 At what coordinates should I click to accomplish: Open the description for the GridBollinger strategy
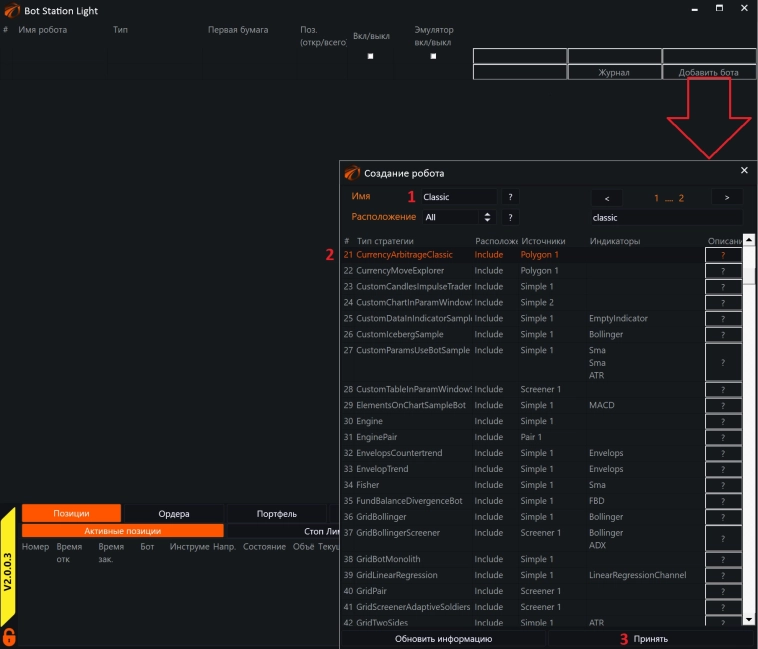[723, 517]
